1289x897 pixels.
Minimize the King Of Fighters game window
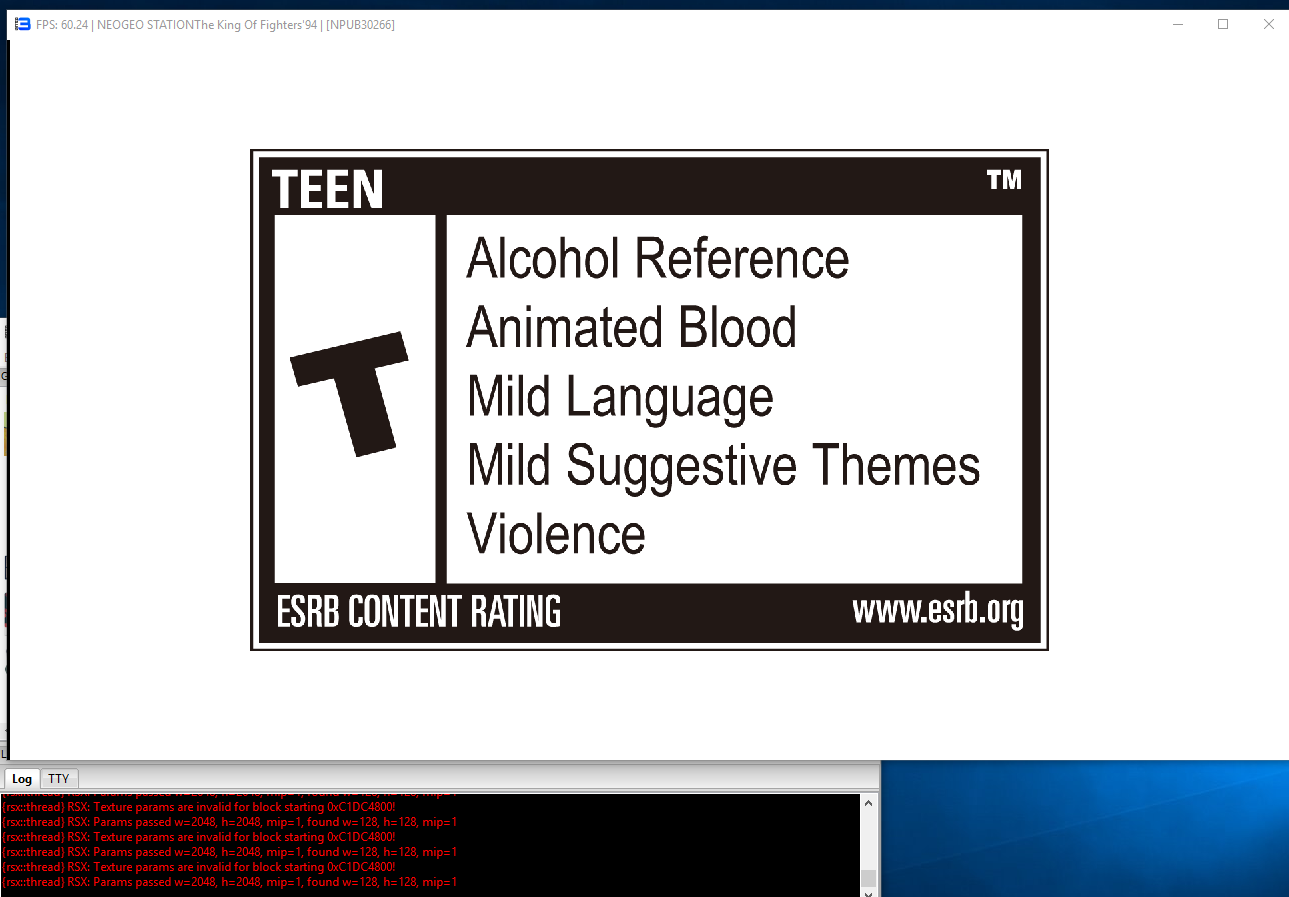(1177, 25)
